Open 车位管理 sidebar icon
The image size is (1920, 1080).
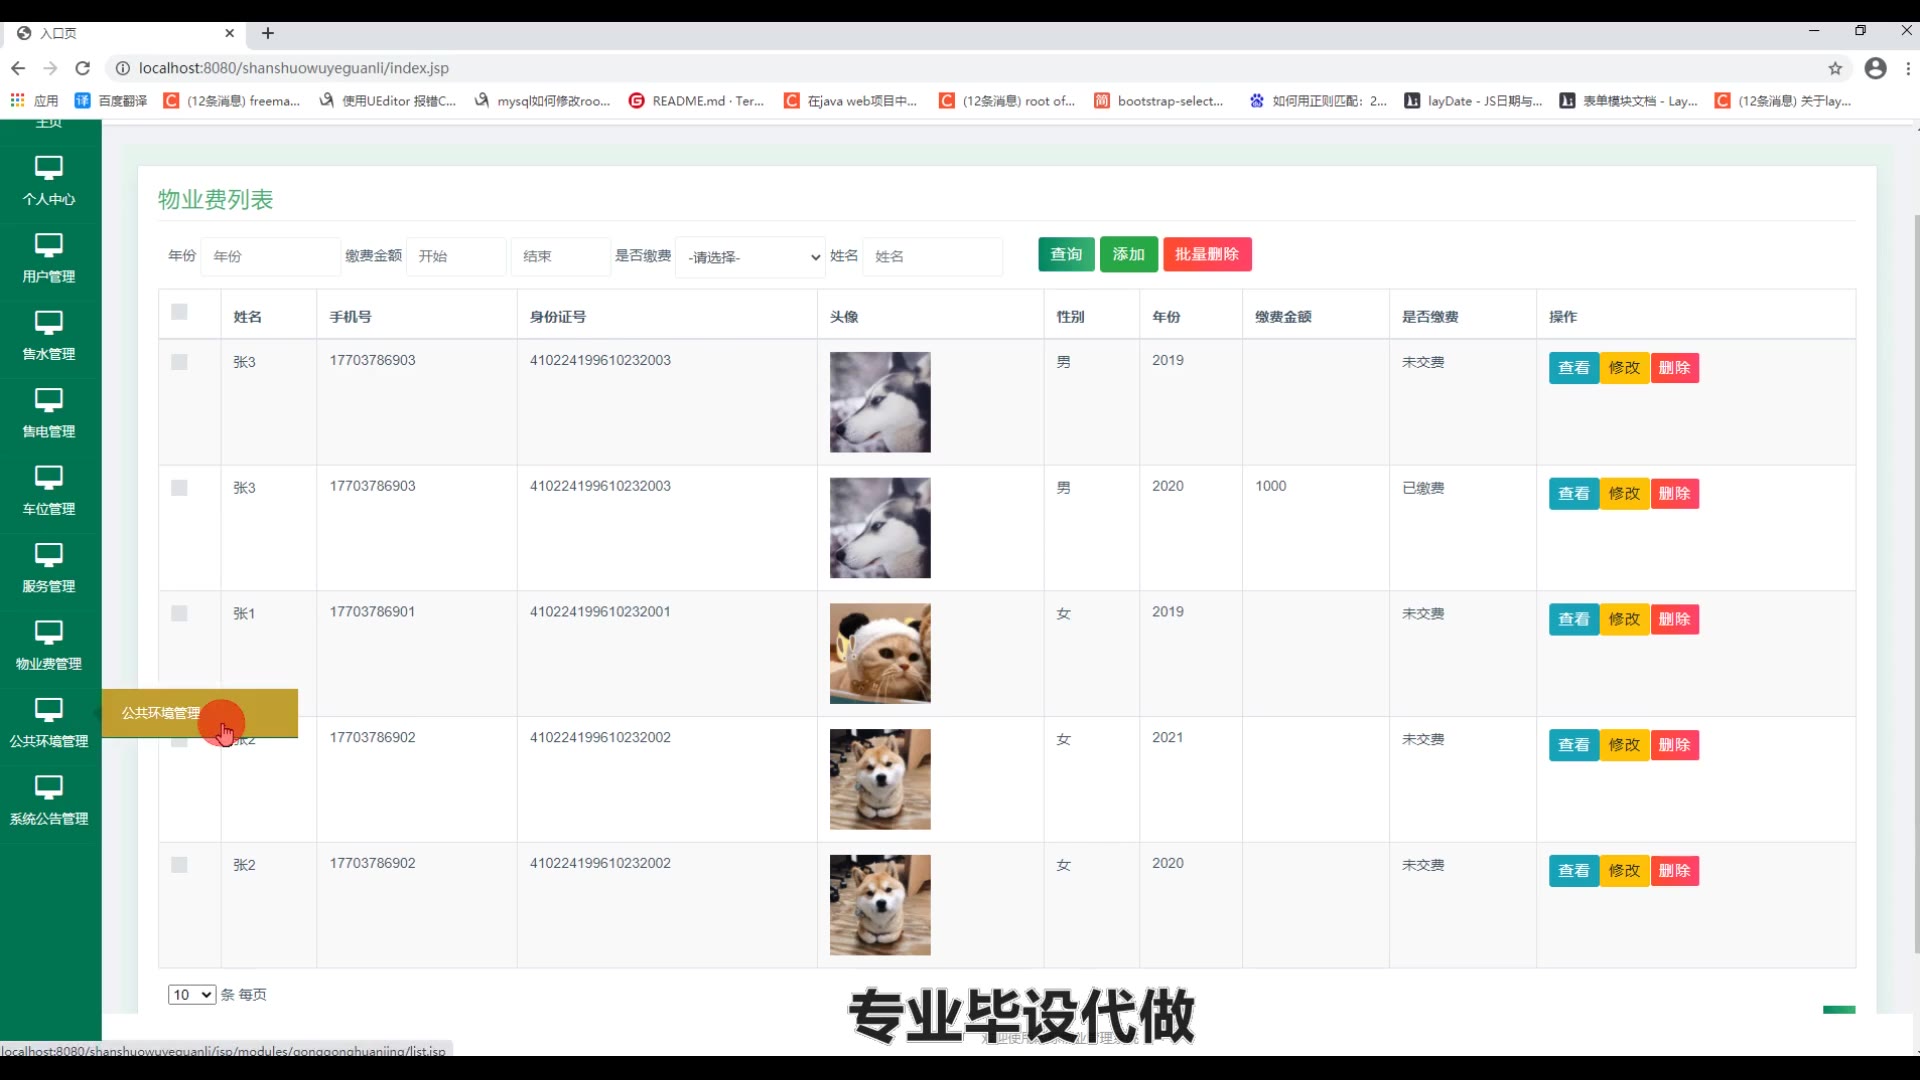pyautogui.click(x=48, y=477)
